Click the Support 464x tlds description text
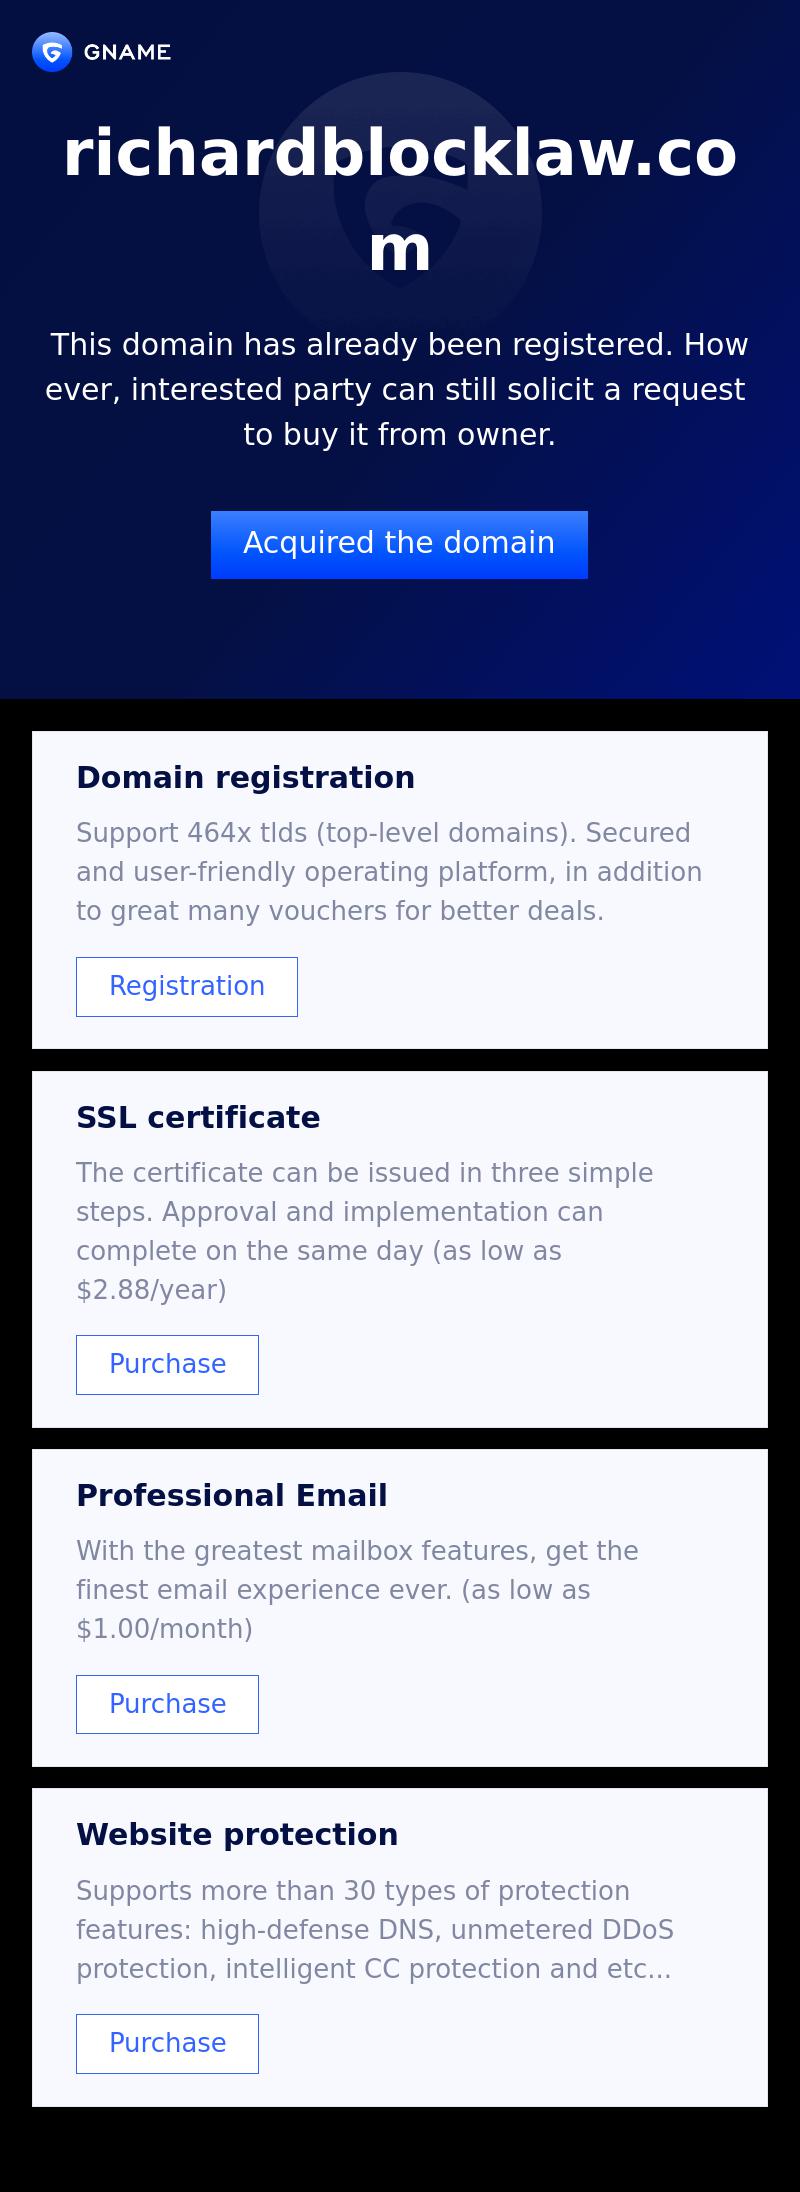The width and height of the screenshot is (800, 2192). click(389, 871)
